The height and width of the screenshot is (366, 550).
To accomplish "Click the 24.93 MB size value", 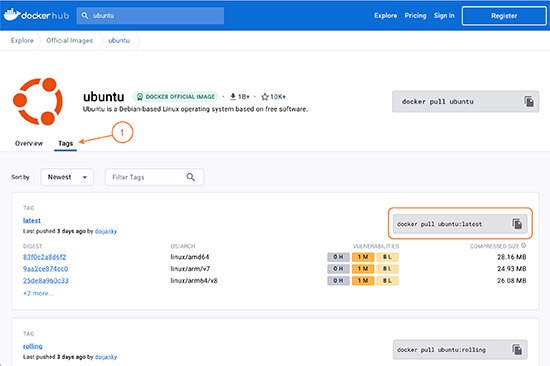I will pyautogui.click(x=512, y=269).
